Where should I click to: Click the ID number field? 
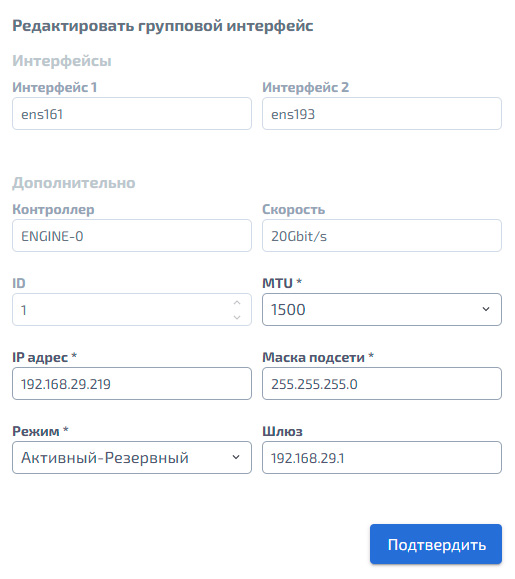point(132,310)
